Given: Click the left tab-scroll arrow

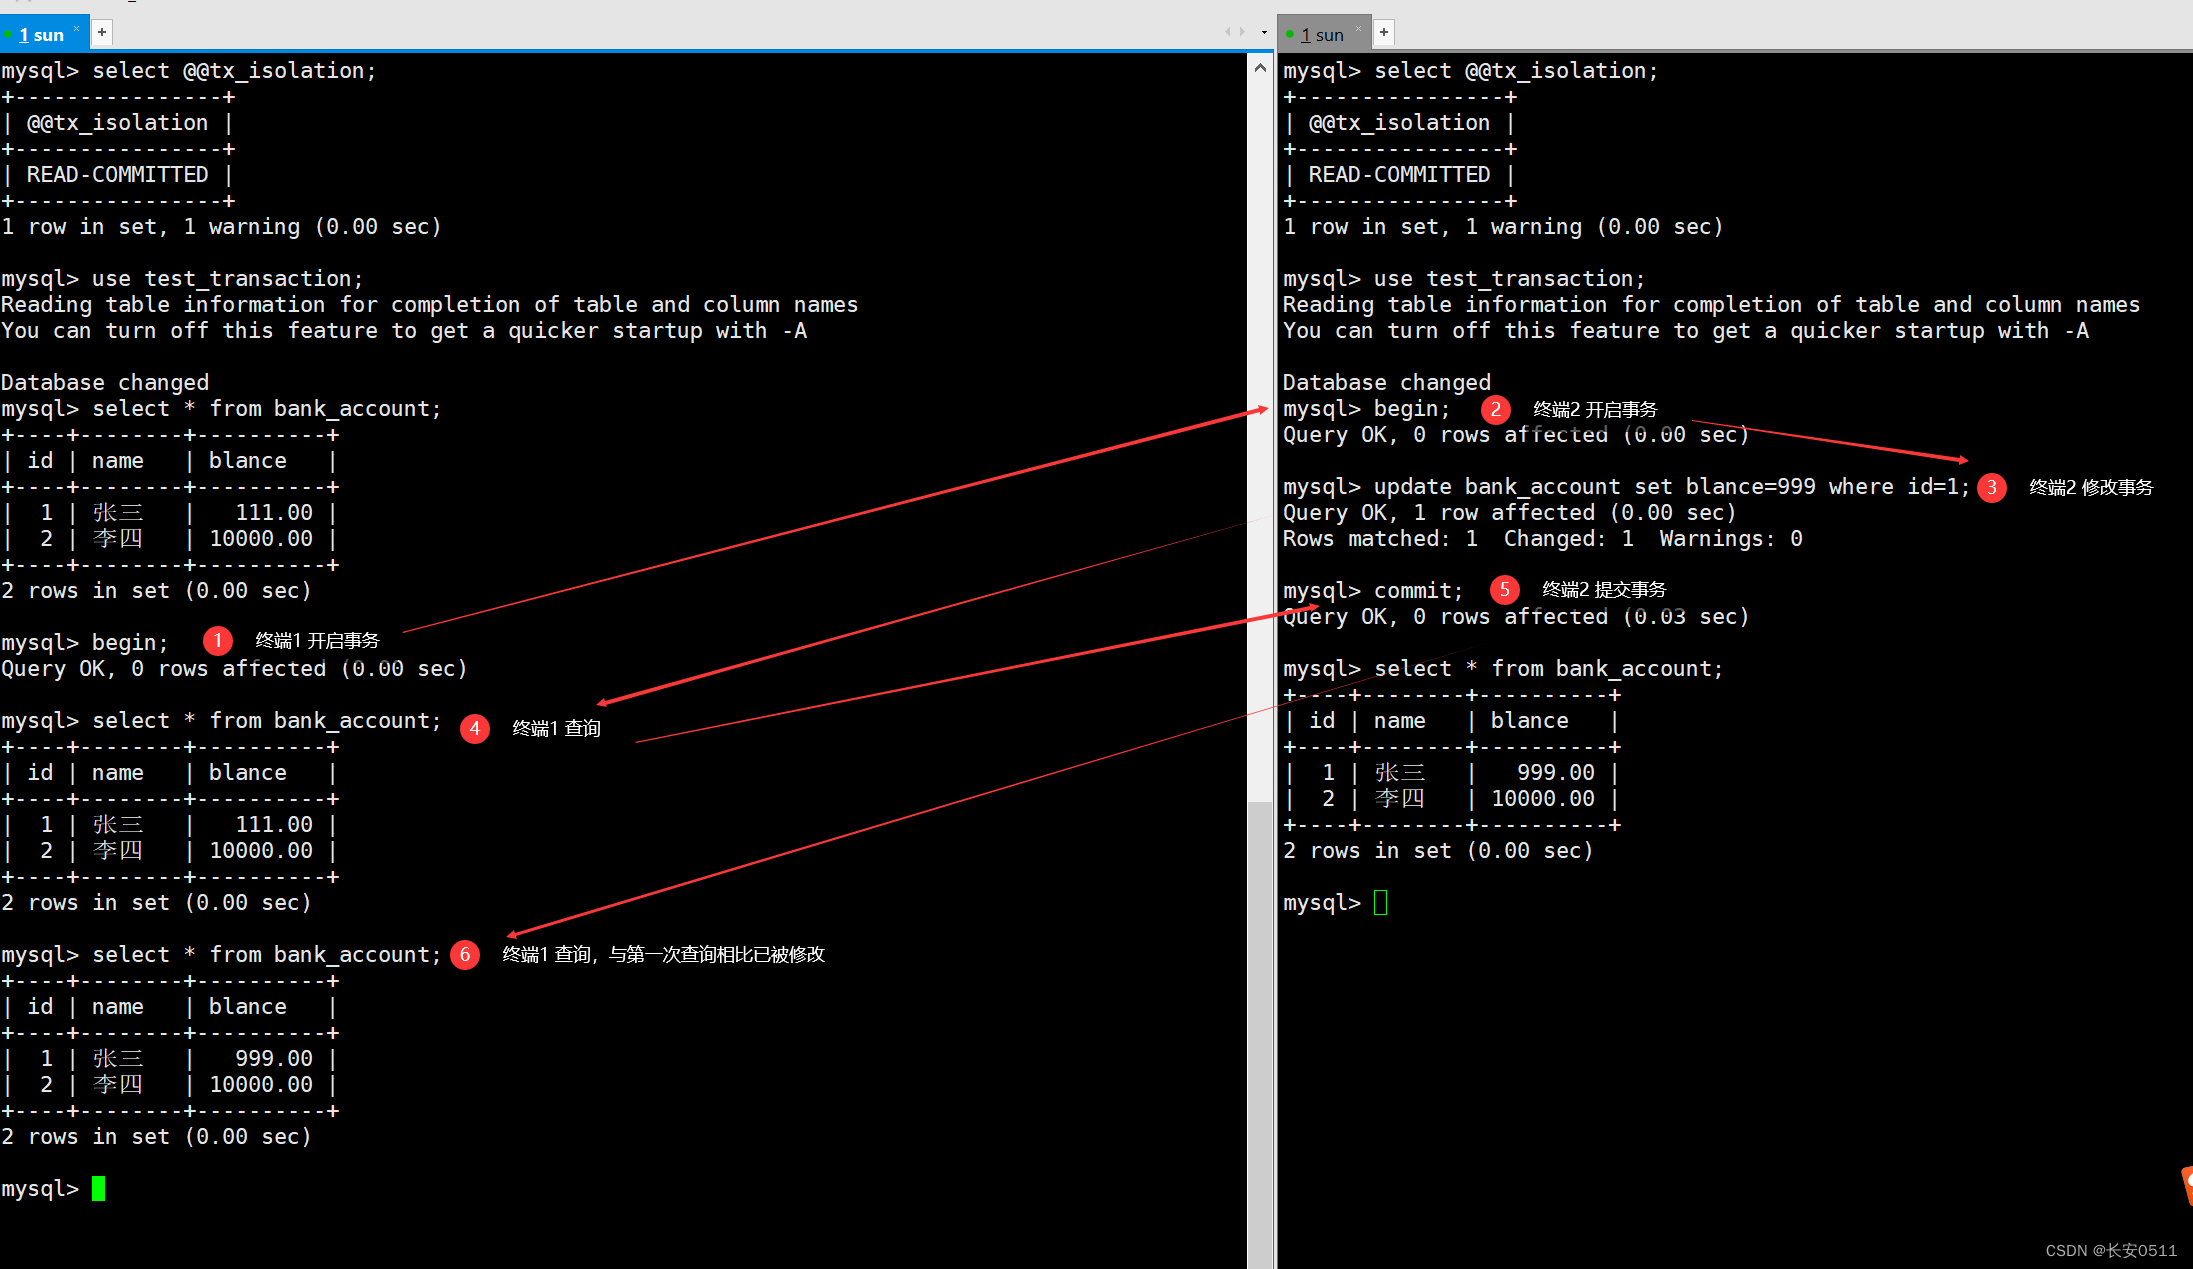Looking at the screenshot, I should 1228,32.
